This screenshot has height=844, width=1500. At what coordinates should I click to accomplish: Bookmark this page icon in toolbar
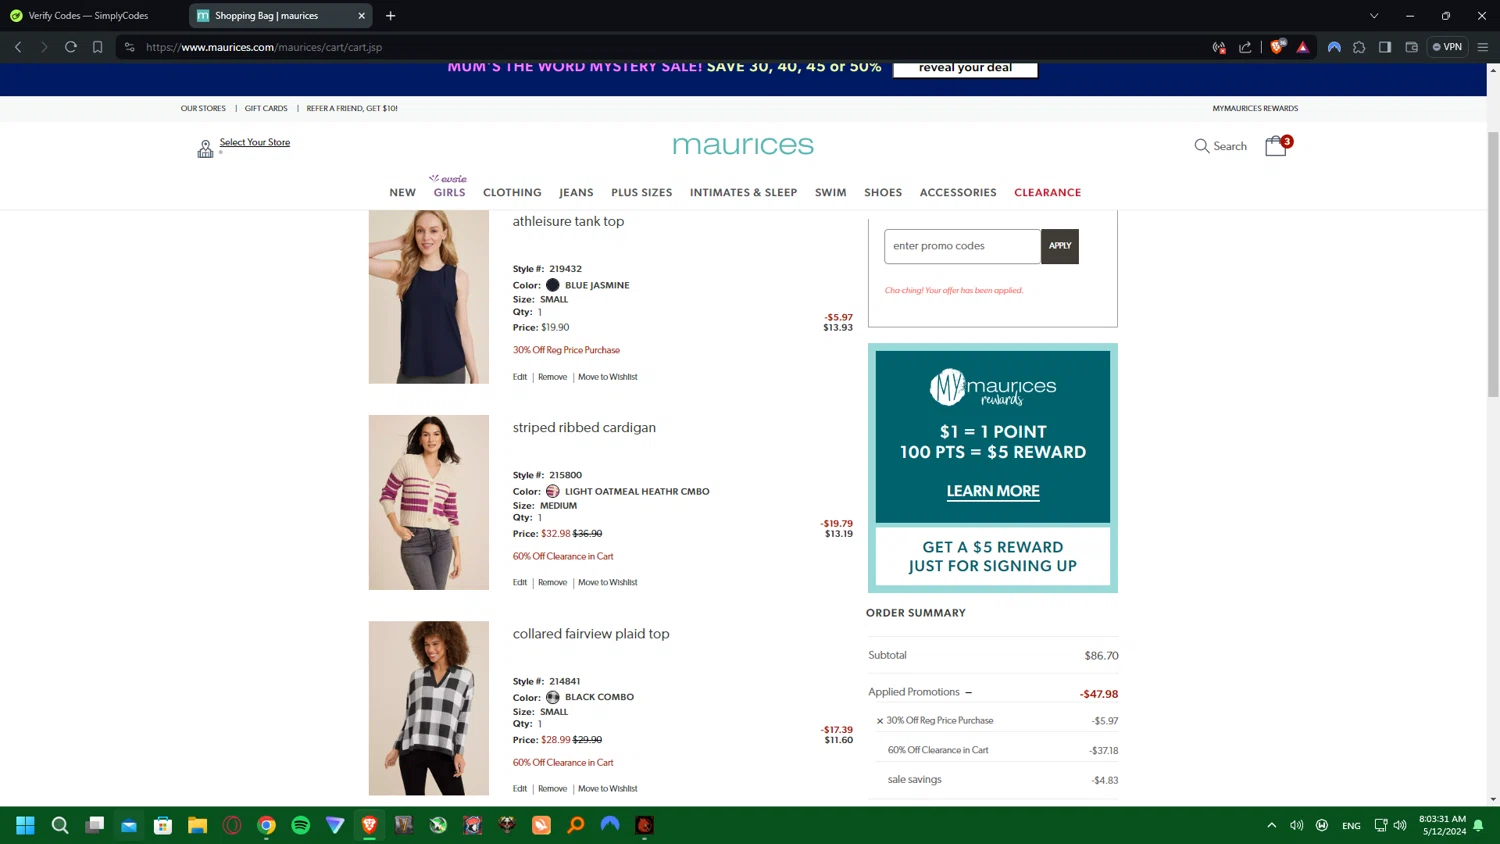(98, 47)
